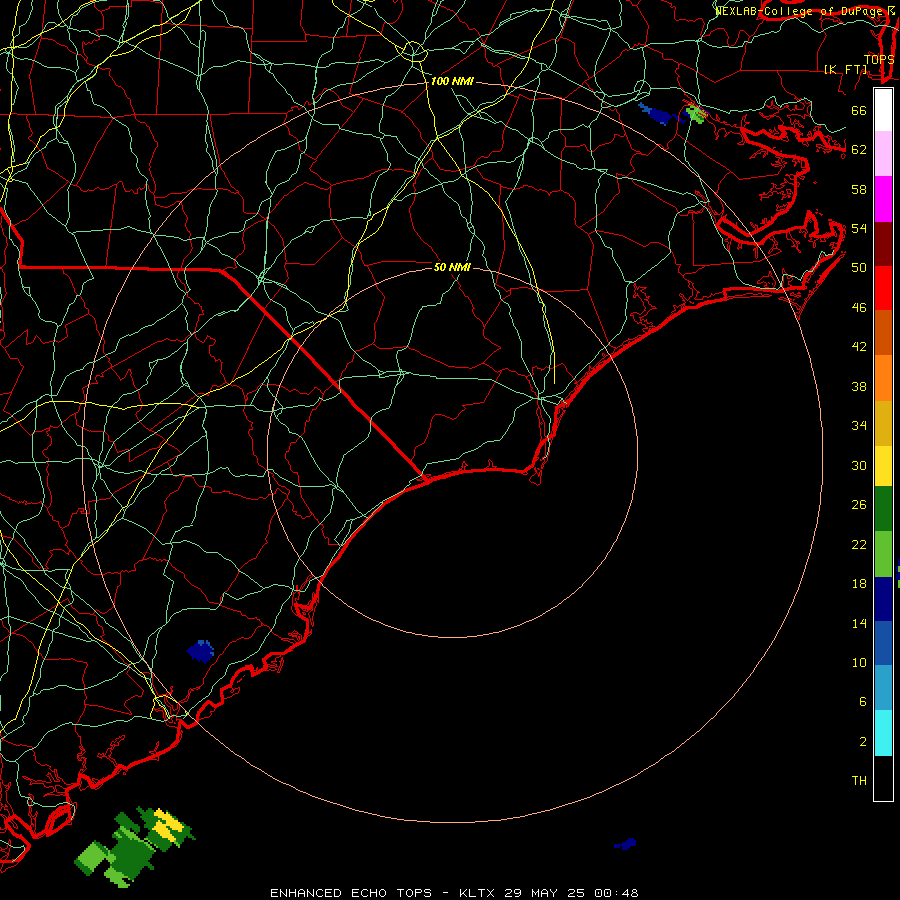Viewport: 900px width, 900px height.
Task: Click the gold 34 kft legend swatch
Action: pos(883,423)
